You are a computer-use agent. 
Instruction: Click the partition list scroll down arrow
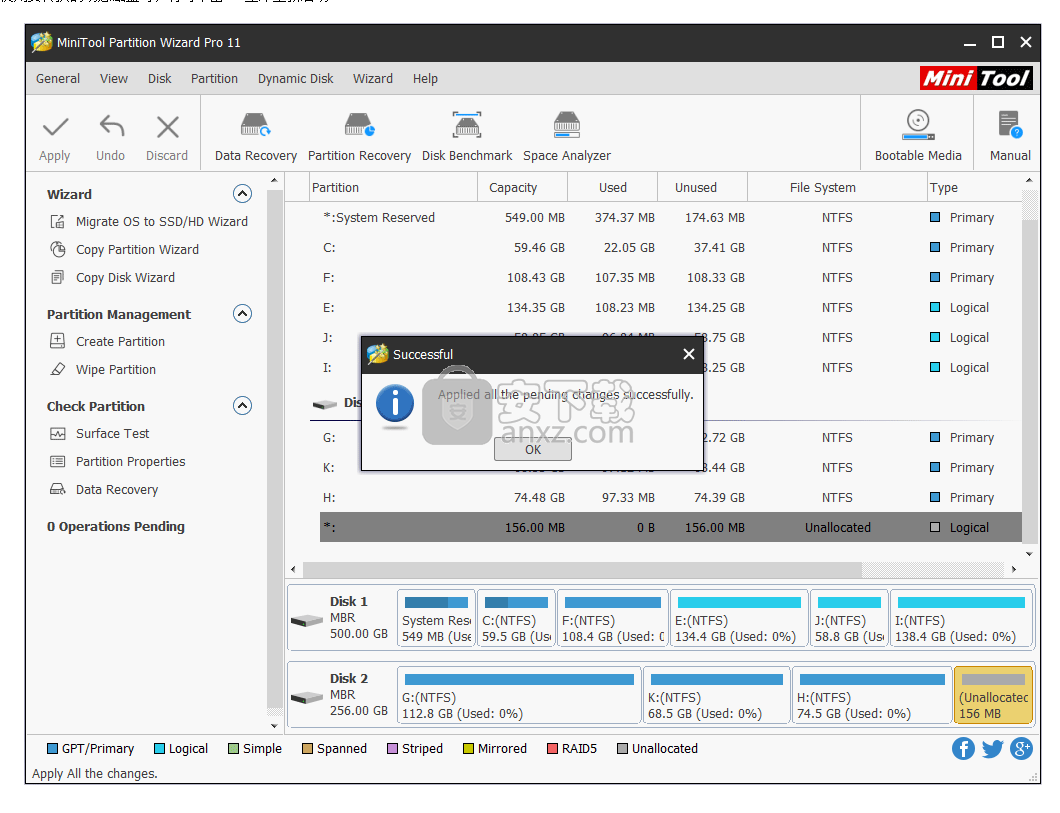pos(1029,553)
